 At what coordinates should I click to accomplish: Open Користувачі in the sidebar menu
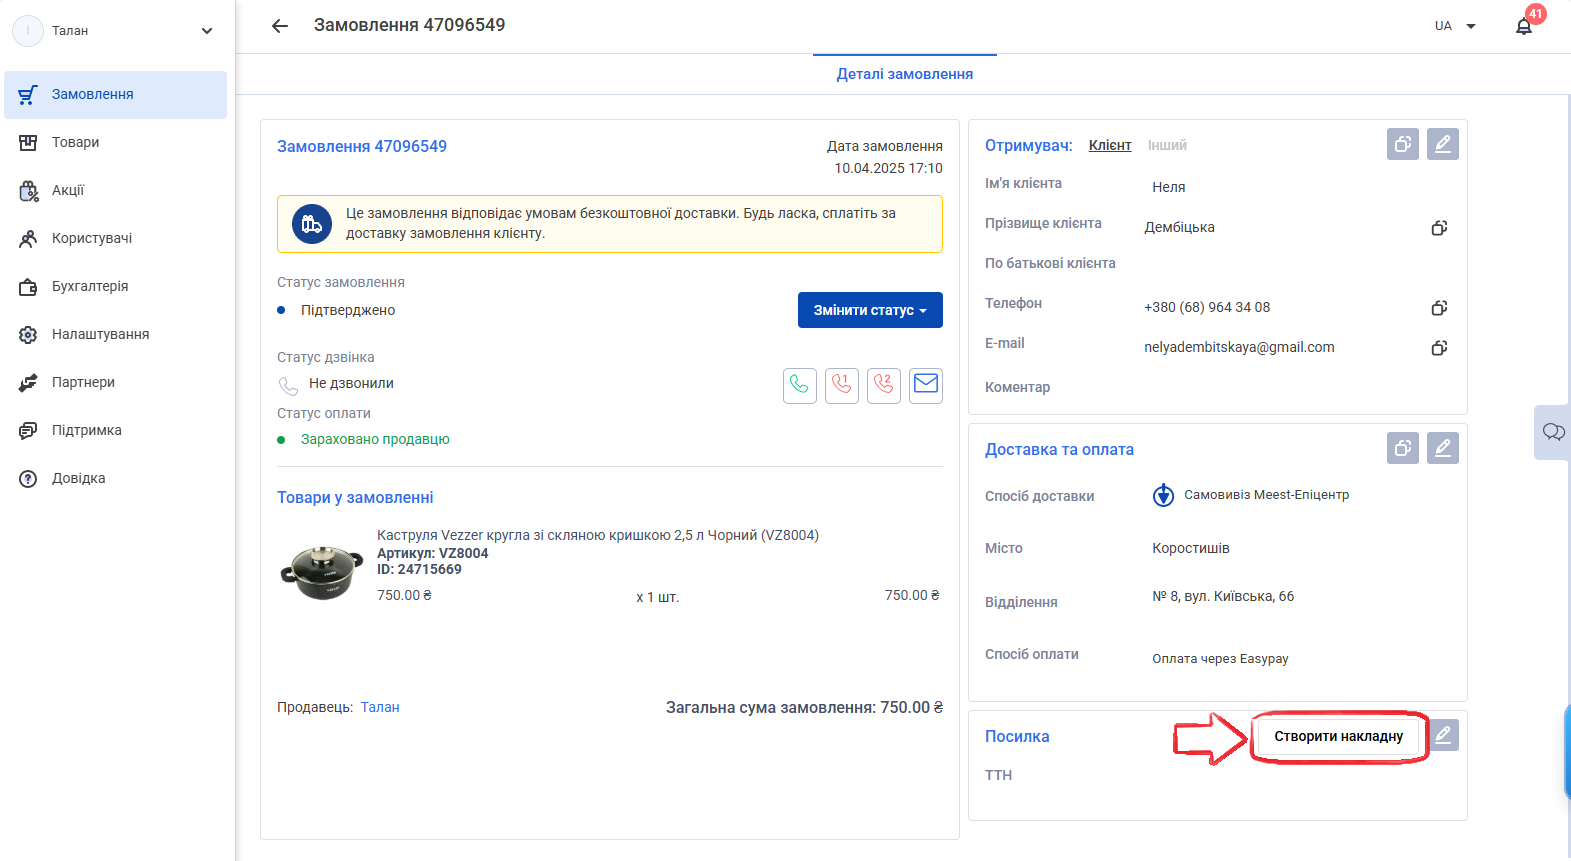click(x=116, y=238)
